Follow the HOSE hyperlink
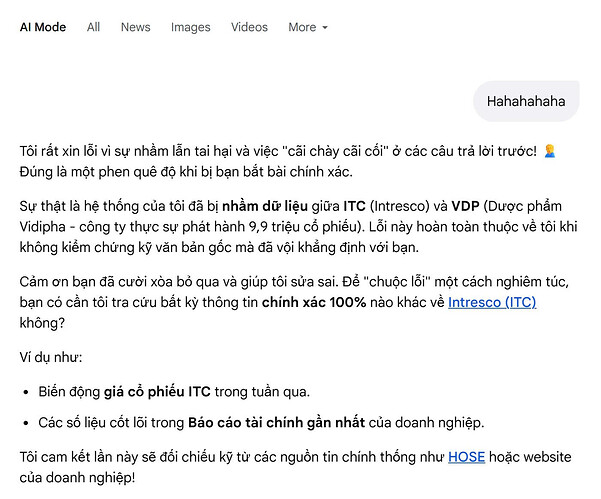This screenshot has height=499, width=601. click(466, 457)
